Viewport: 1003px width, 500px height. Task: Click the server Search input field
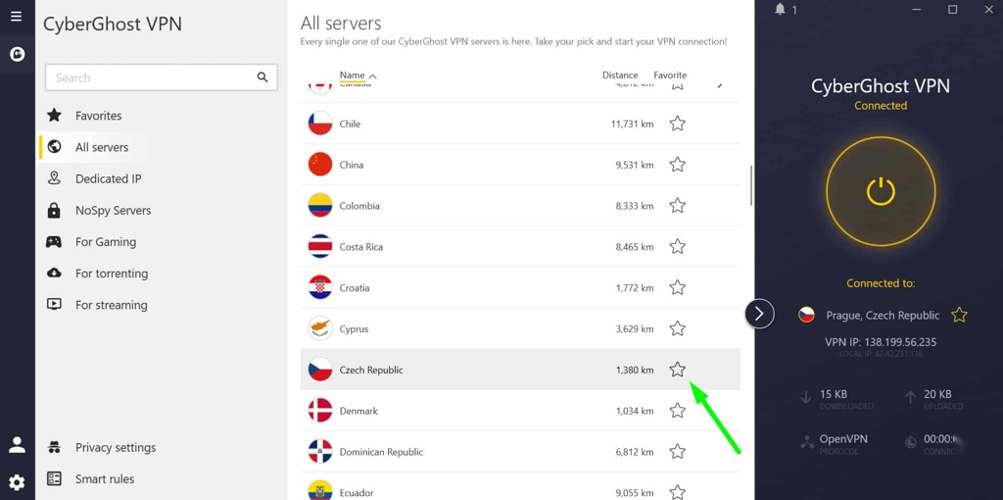coord(150,77)
